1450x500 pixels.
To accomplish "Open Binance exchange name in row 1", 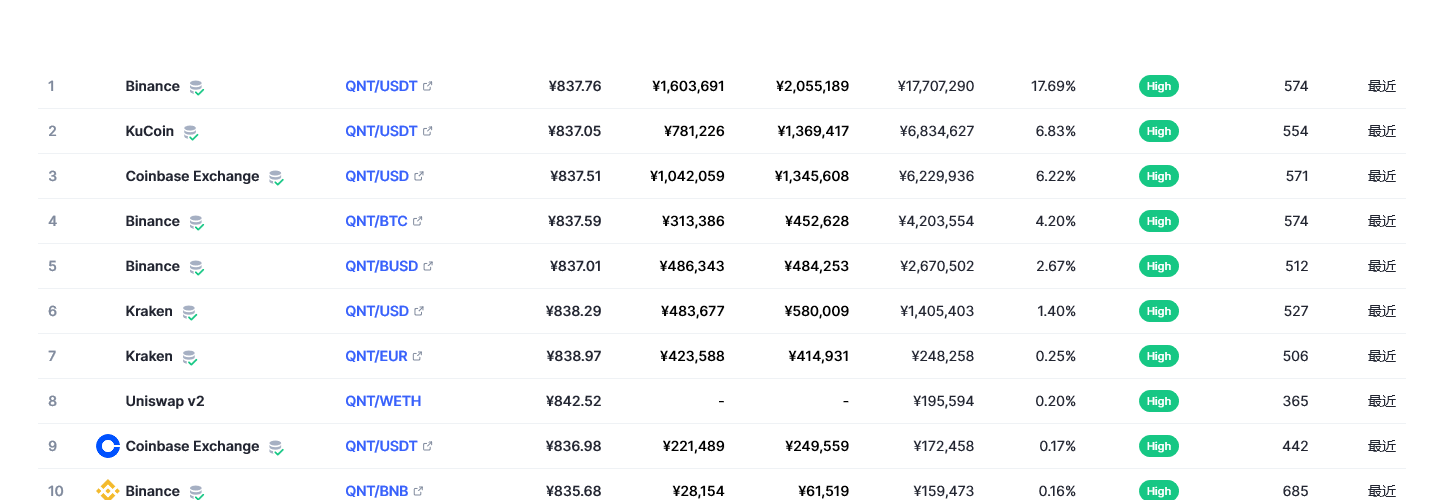I will click(153, 86).
